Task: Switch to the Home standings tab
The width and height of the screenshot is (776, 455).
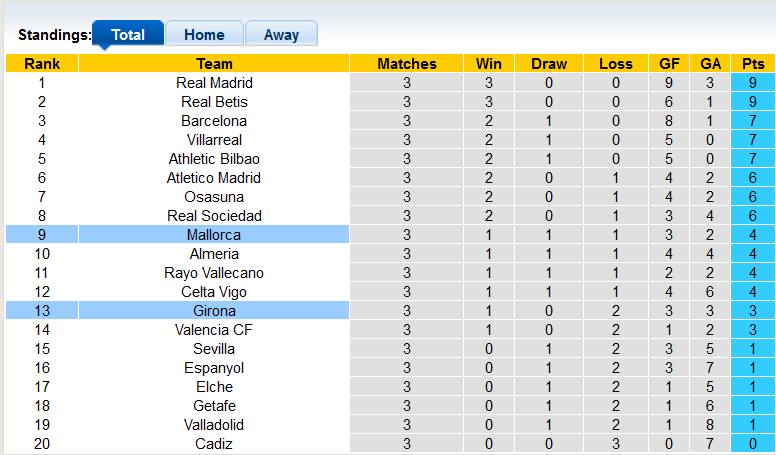Action: pyautogui.click(x=204, y=35)
